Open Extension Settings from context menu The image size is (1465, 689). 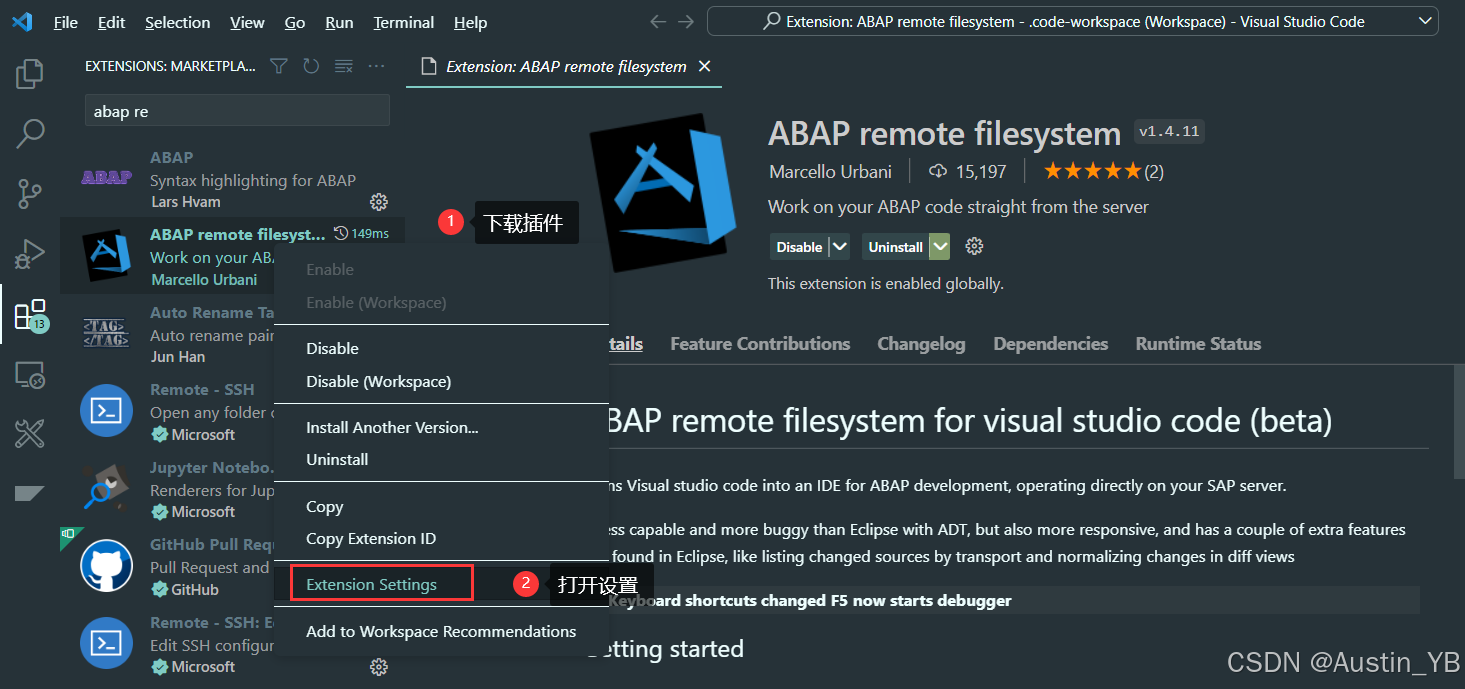click(x=441, y=585)
